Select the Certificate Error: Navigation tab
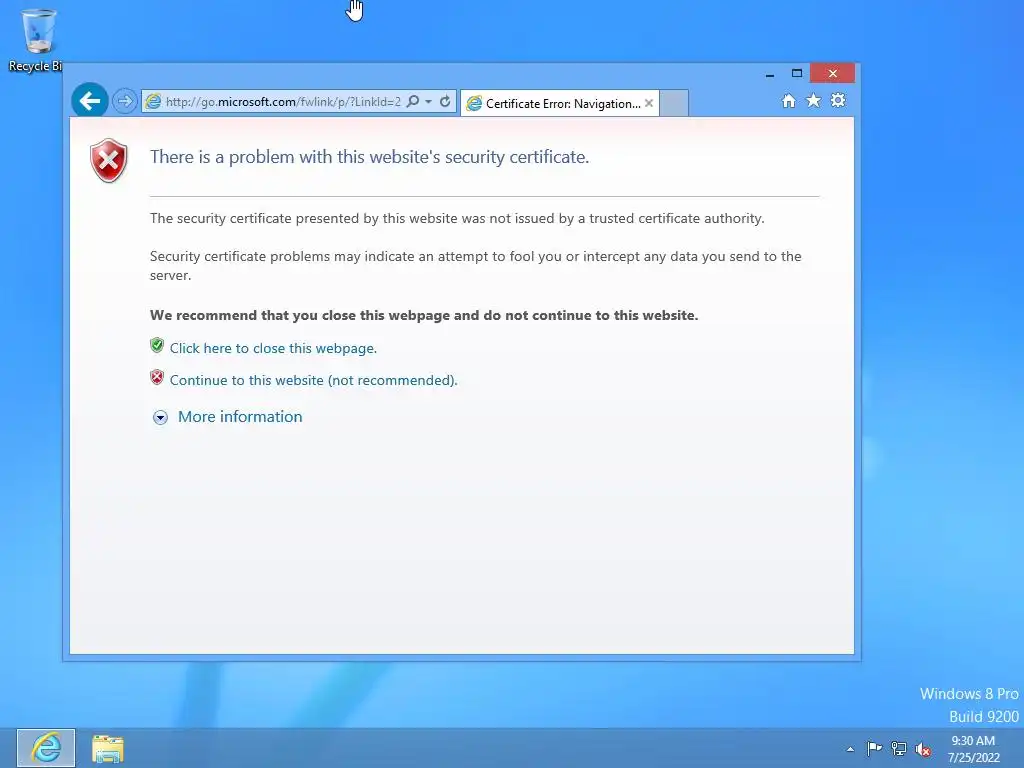 click(x=560, y=103)
